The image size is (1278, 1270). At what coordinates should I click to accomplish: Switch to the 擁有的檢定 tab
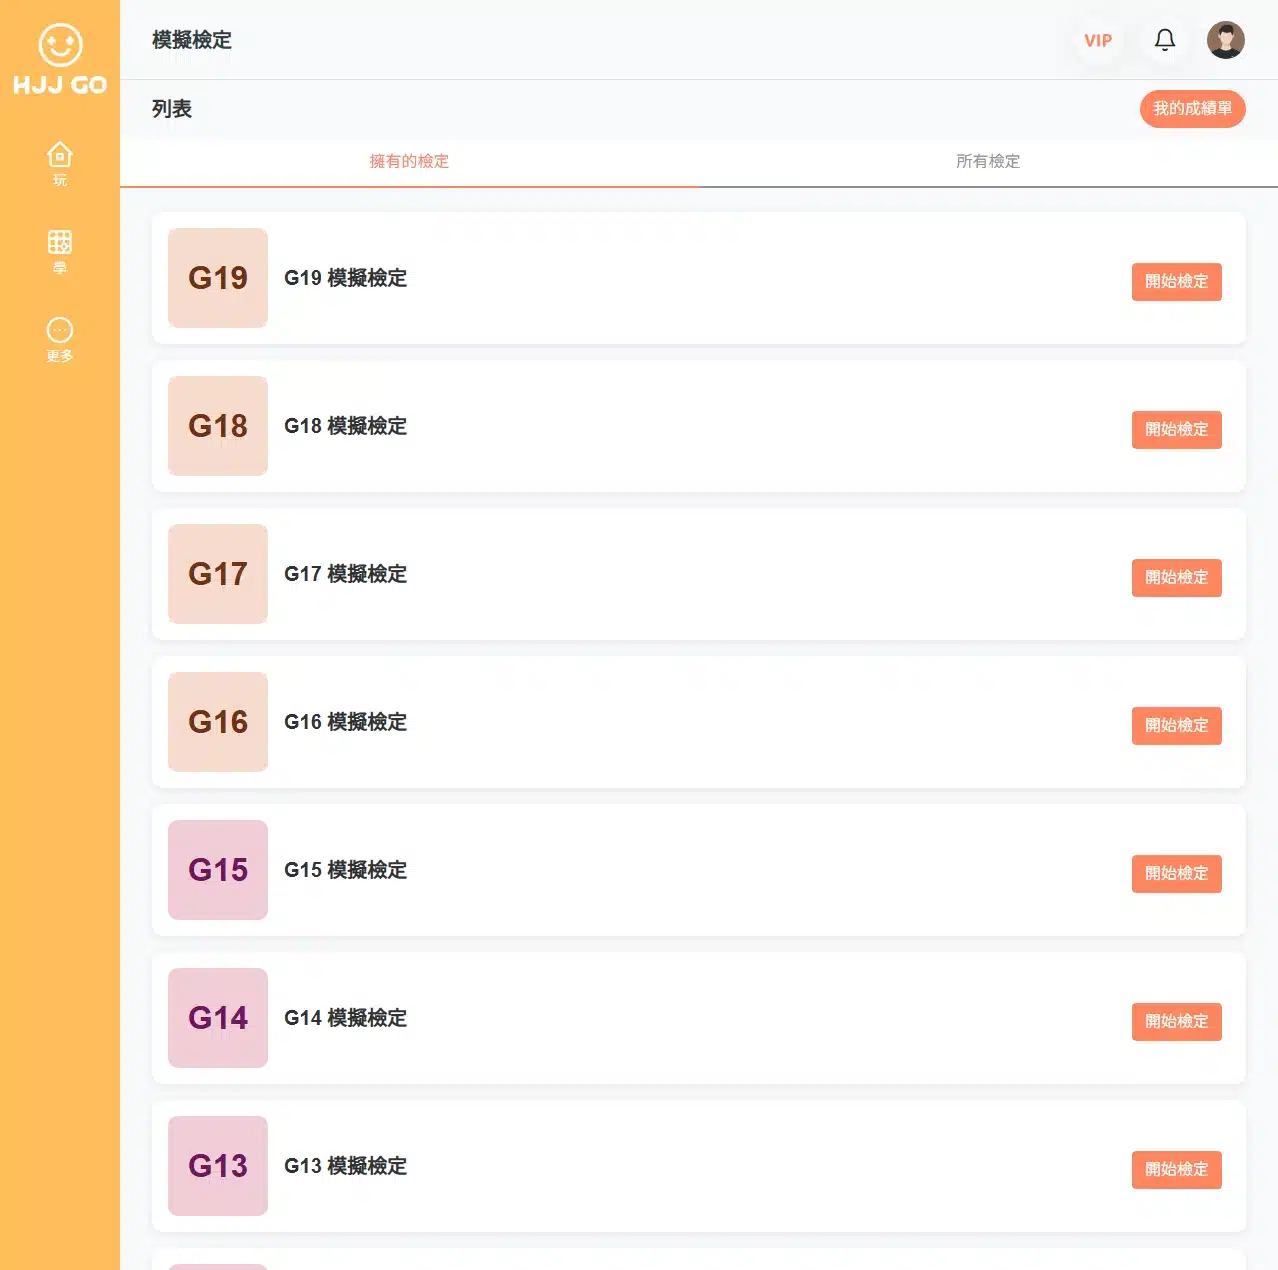click(x=409, y=161)
